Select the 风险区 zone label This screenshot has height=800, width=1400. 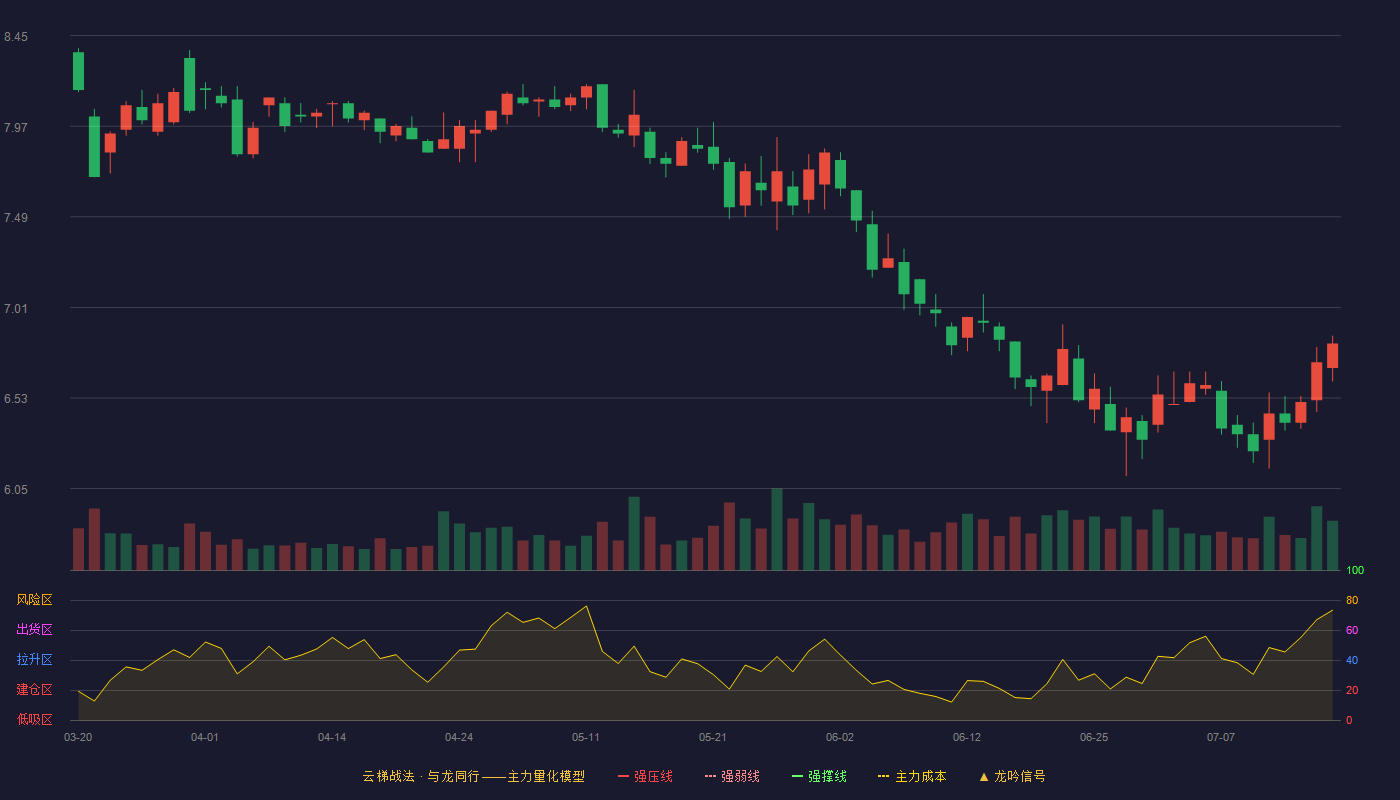[x=35, y=600]
